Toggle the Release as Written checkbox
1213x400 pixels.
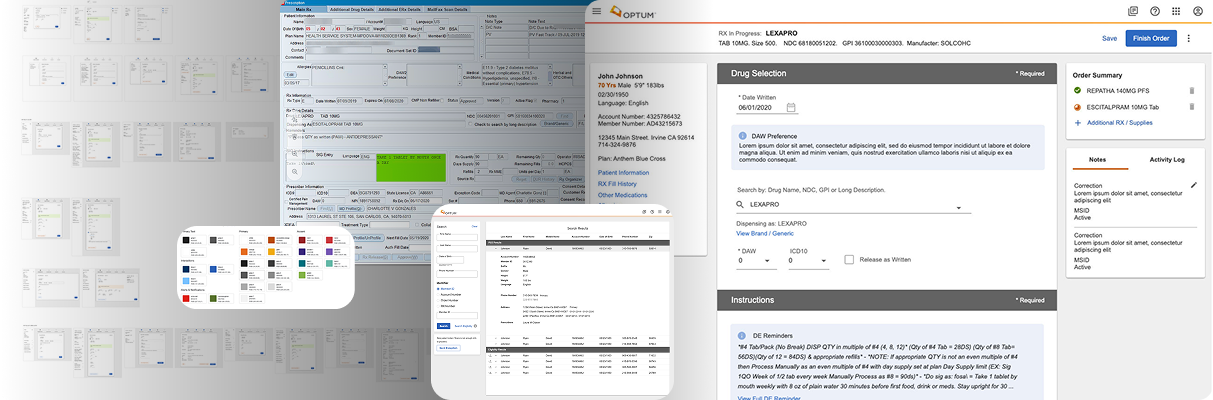(x=848, y=260)
